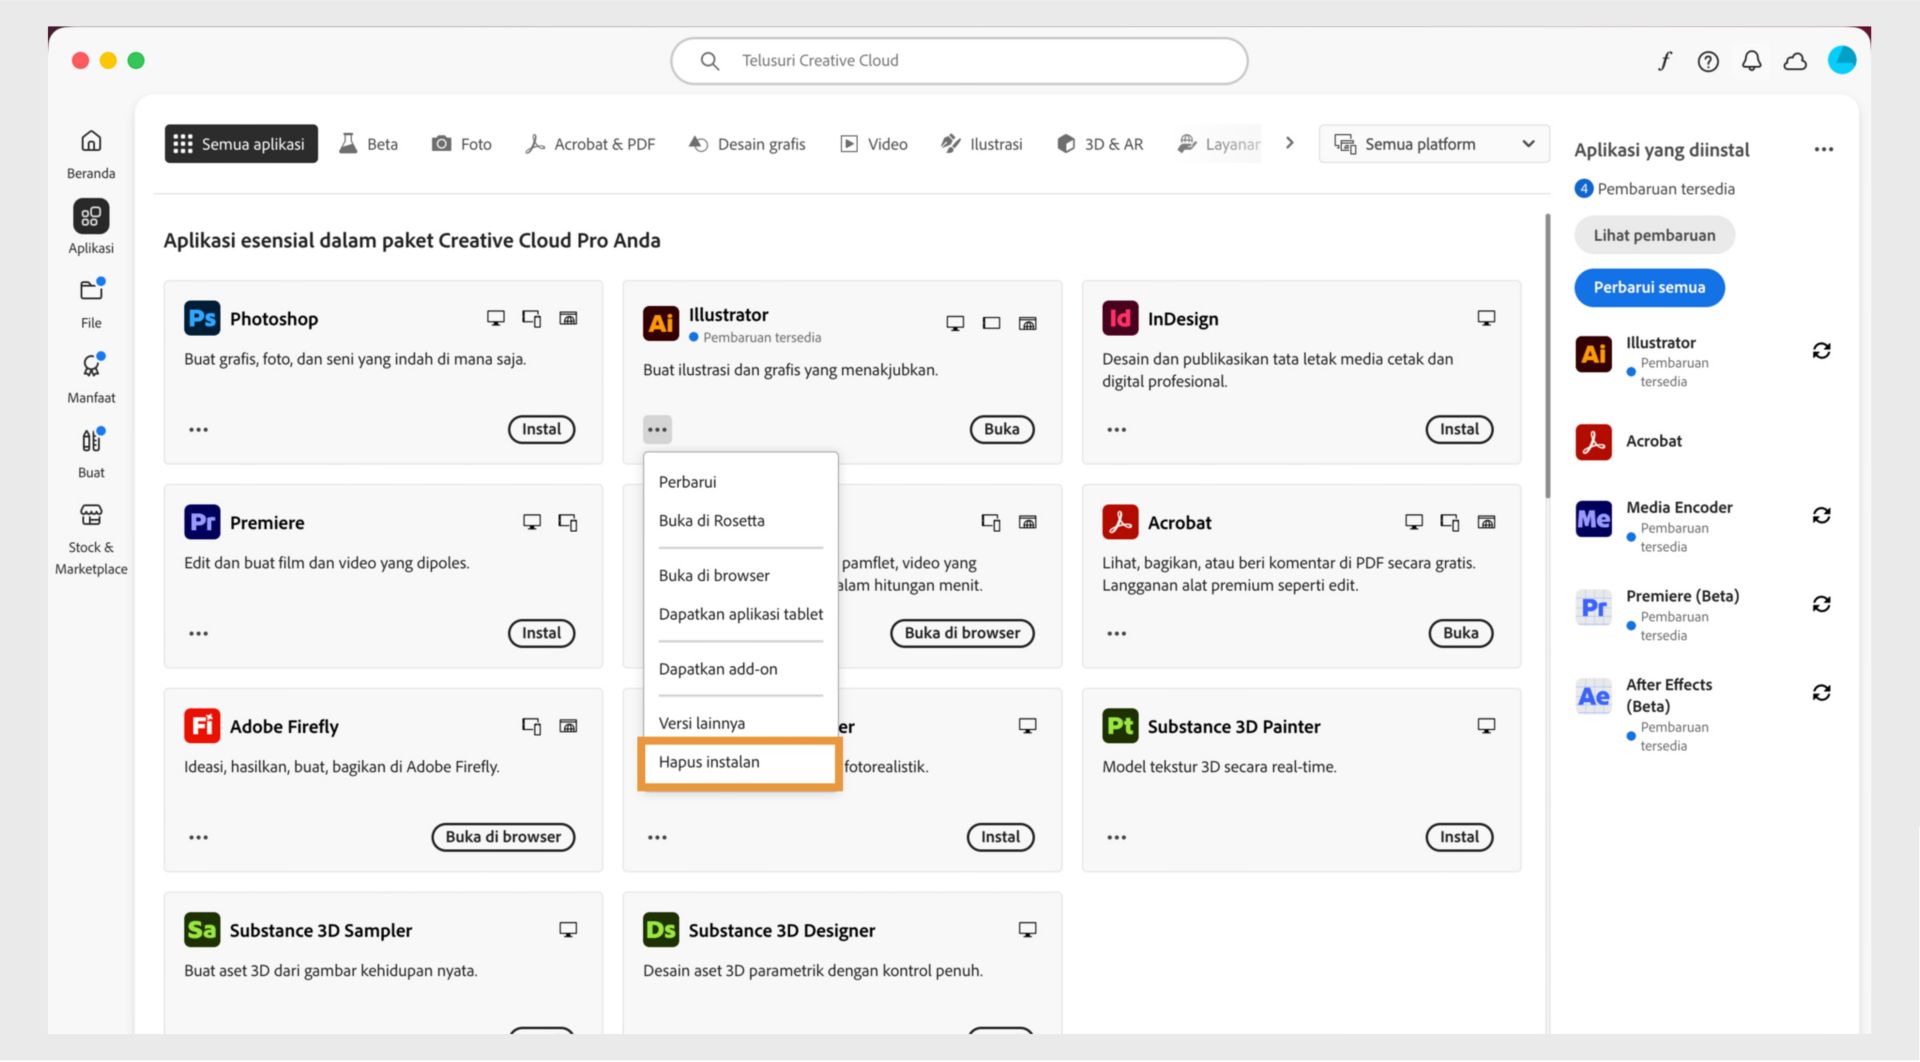
Task: Open the Buat sidebar section
Action: pos(91,452)
